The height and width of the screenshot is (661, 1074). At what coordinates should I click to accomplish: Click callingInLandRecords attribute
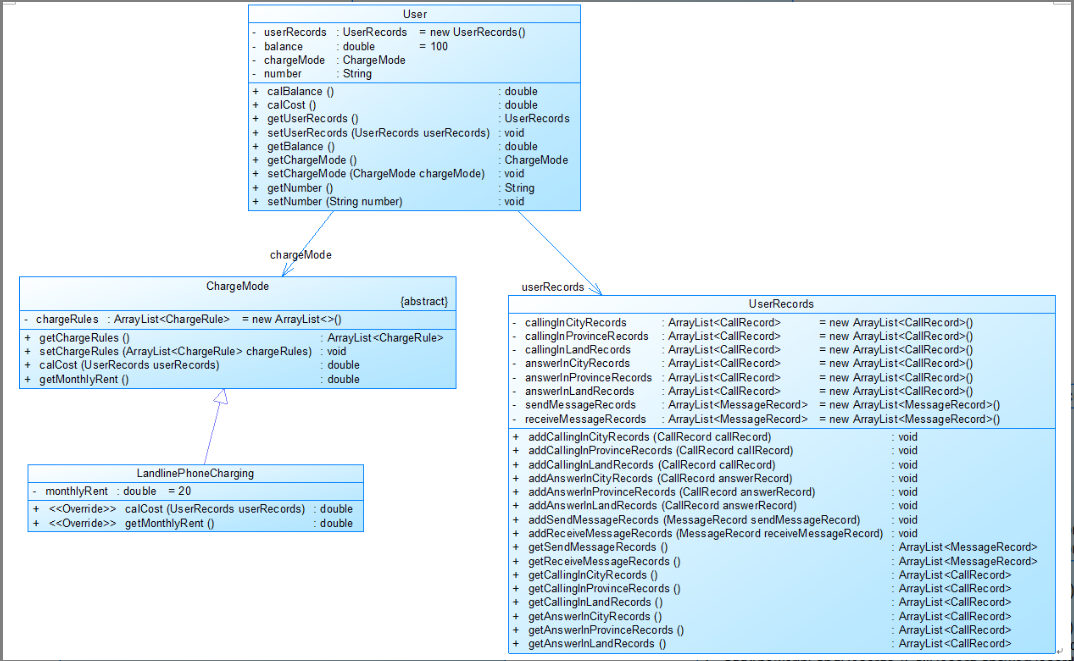click(x=742, y=350)
